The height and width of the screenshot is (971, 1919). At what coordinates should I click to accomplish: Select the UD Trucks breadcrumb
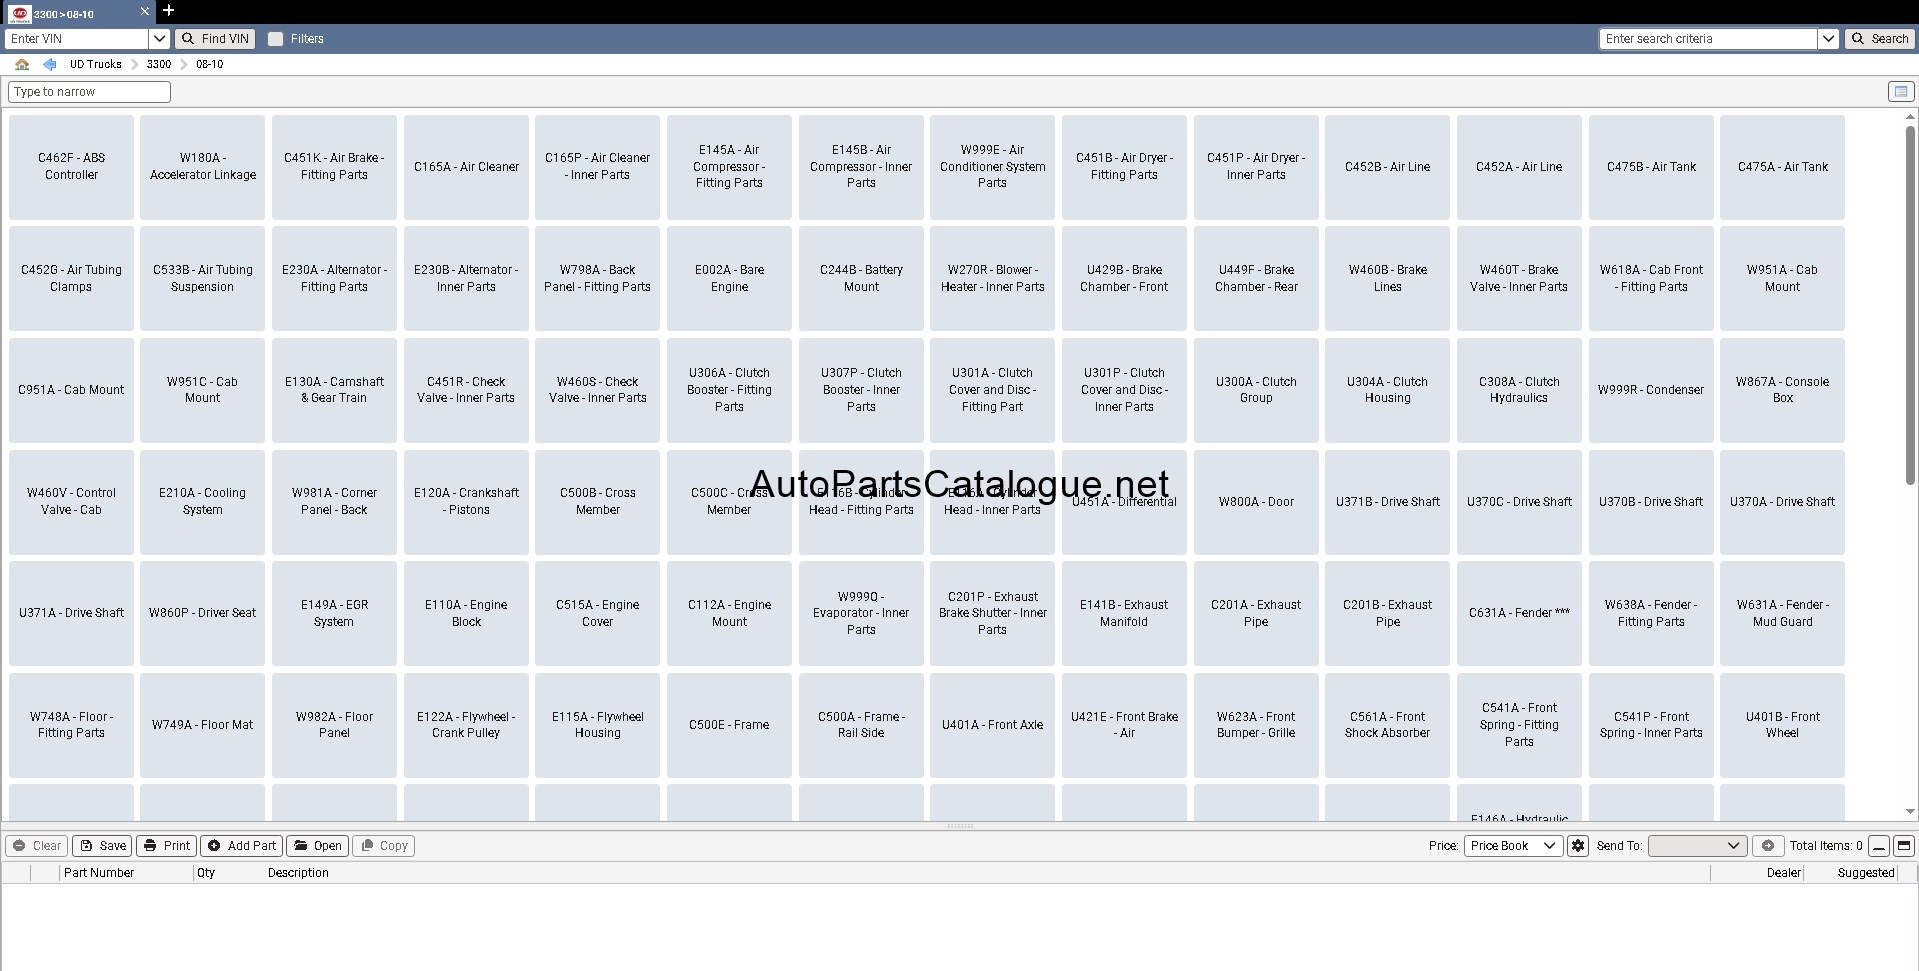[95, 64]
